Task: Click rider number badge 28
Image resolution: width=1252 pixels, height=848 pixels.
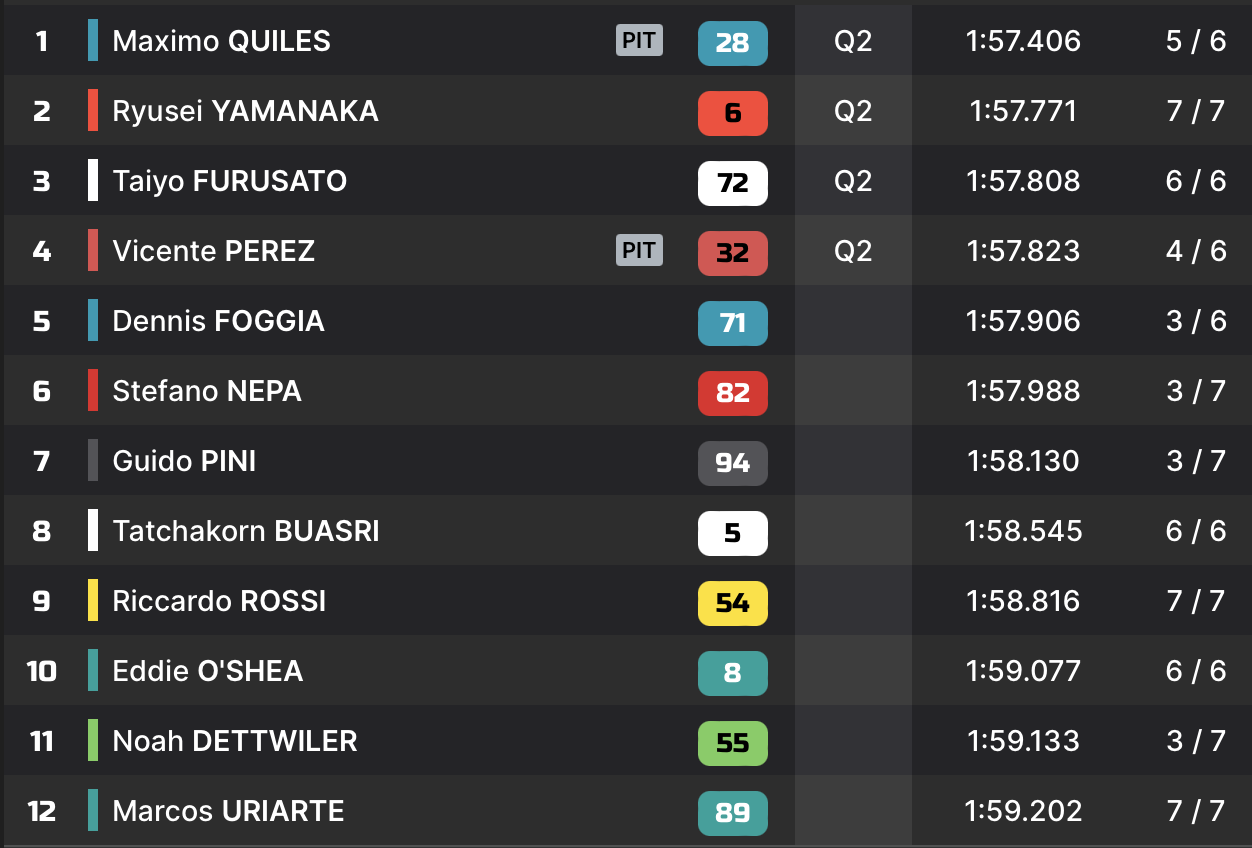Action: (x=732, y=42)
